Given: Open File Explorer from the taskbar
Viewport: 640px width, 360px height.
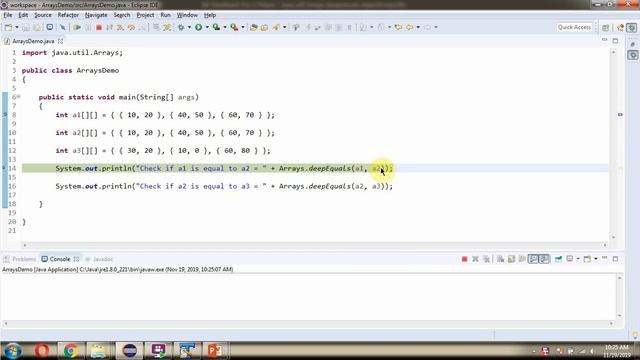Looking at the screenshot, I should (x=99, y=350).
